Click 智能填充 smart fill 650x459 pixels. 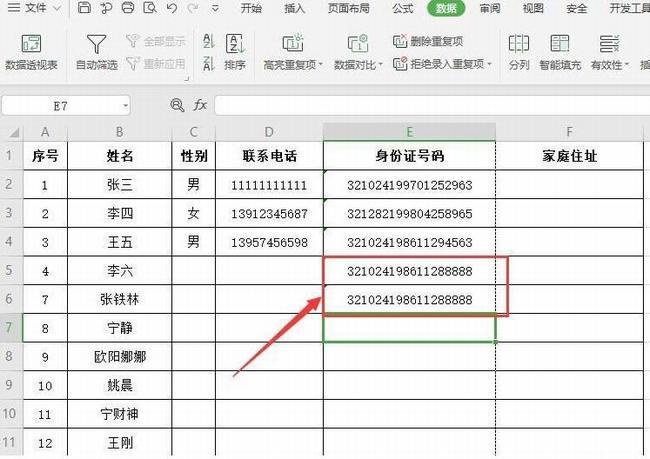(560, 52)
